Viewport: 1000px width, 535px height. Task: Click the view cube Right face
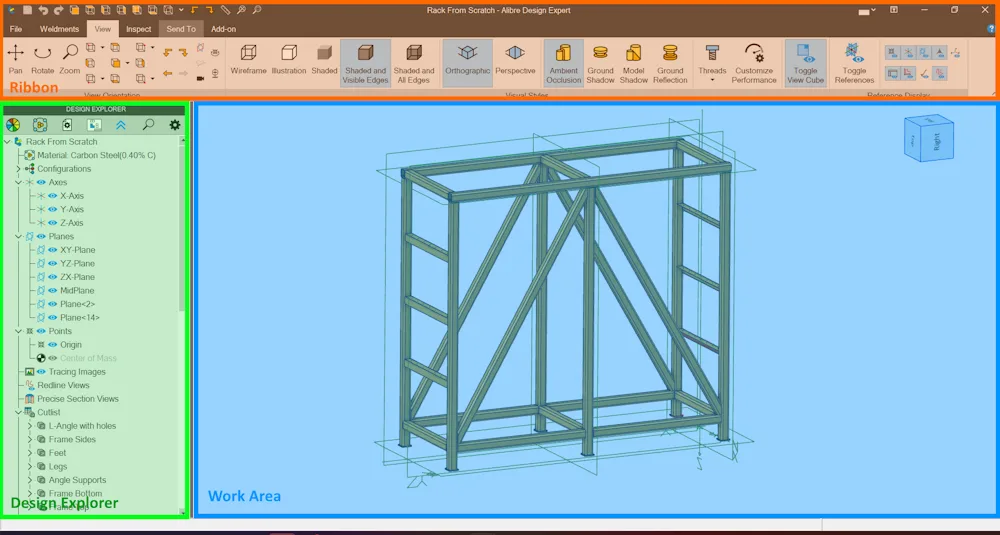pyautogui.click(x=936, y=142)
